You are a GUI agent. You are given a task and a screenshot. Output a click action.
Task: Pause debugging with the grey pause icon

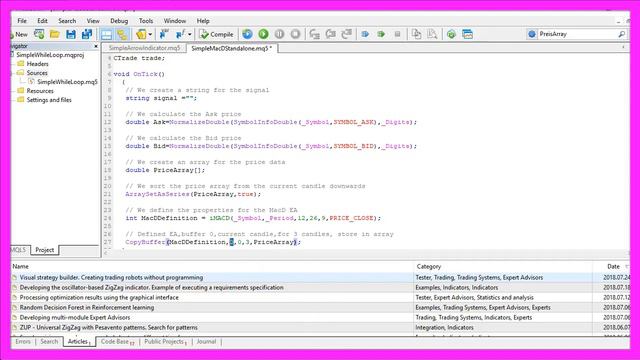(x=279, y=34)
